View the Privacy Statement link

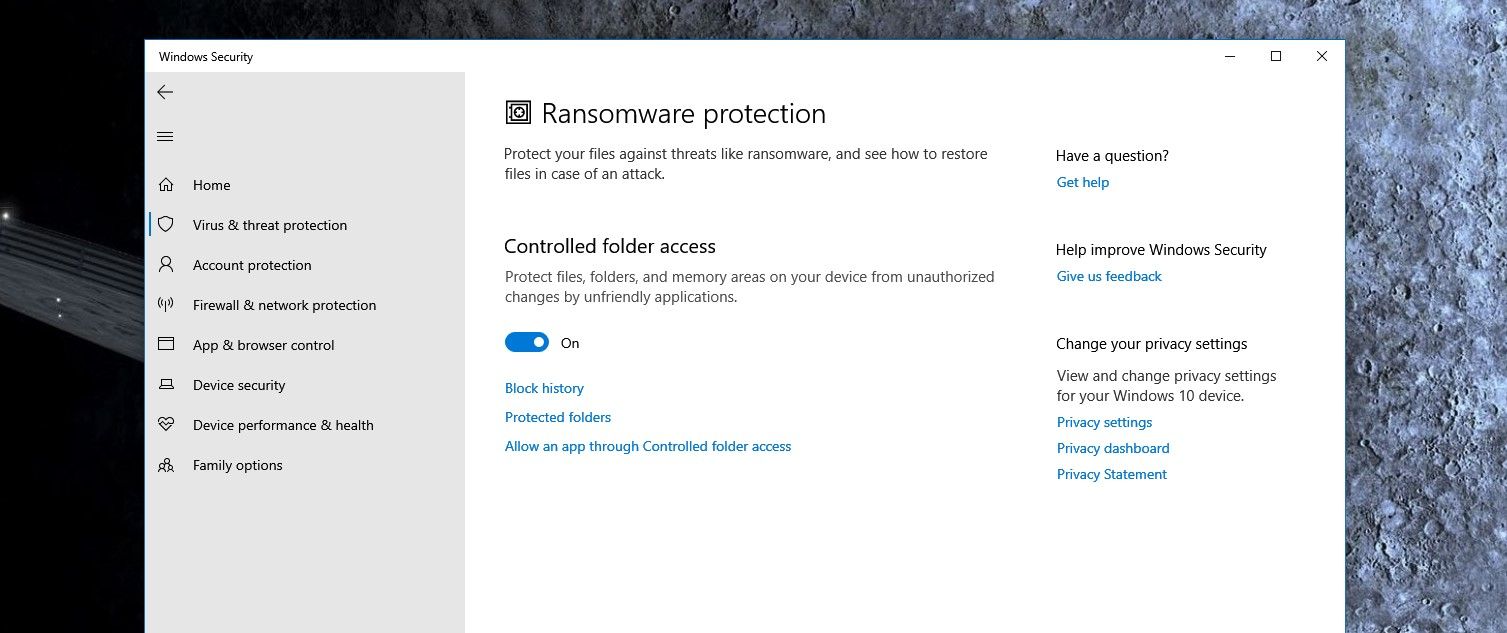[1112, 474]
